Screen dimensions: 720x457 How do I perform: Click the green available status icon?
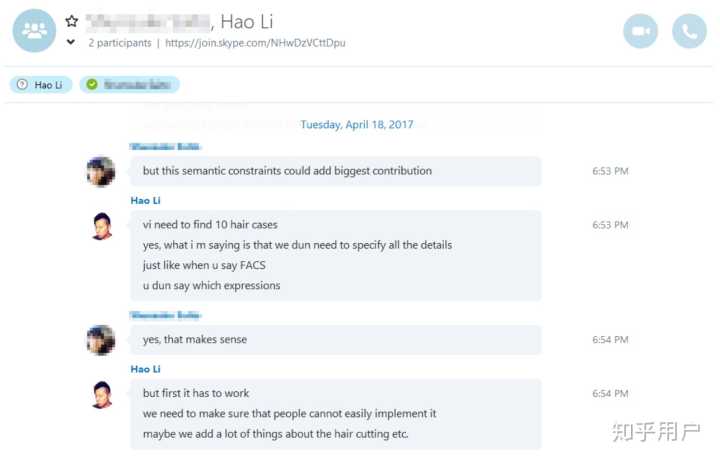(x=92, y=85)
